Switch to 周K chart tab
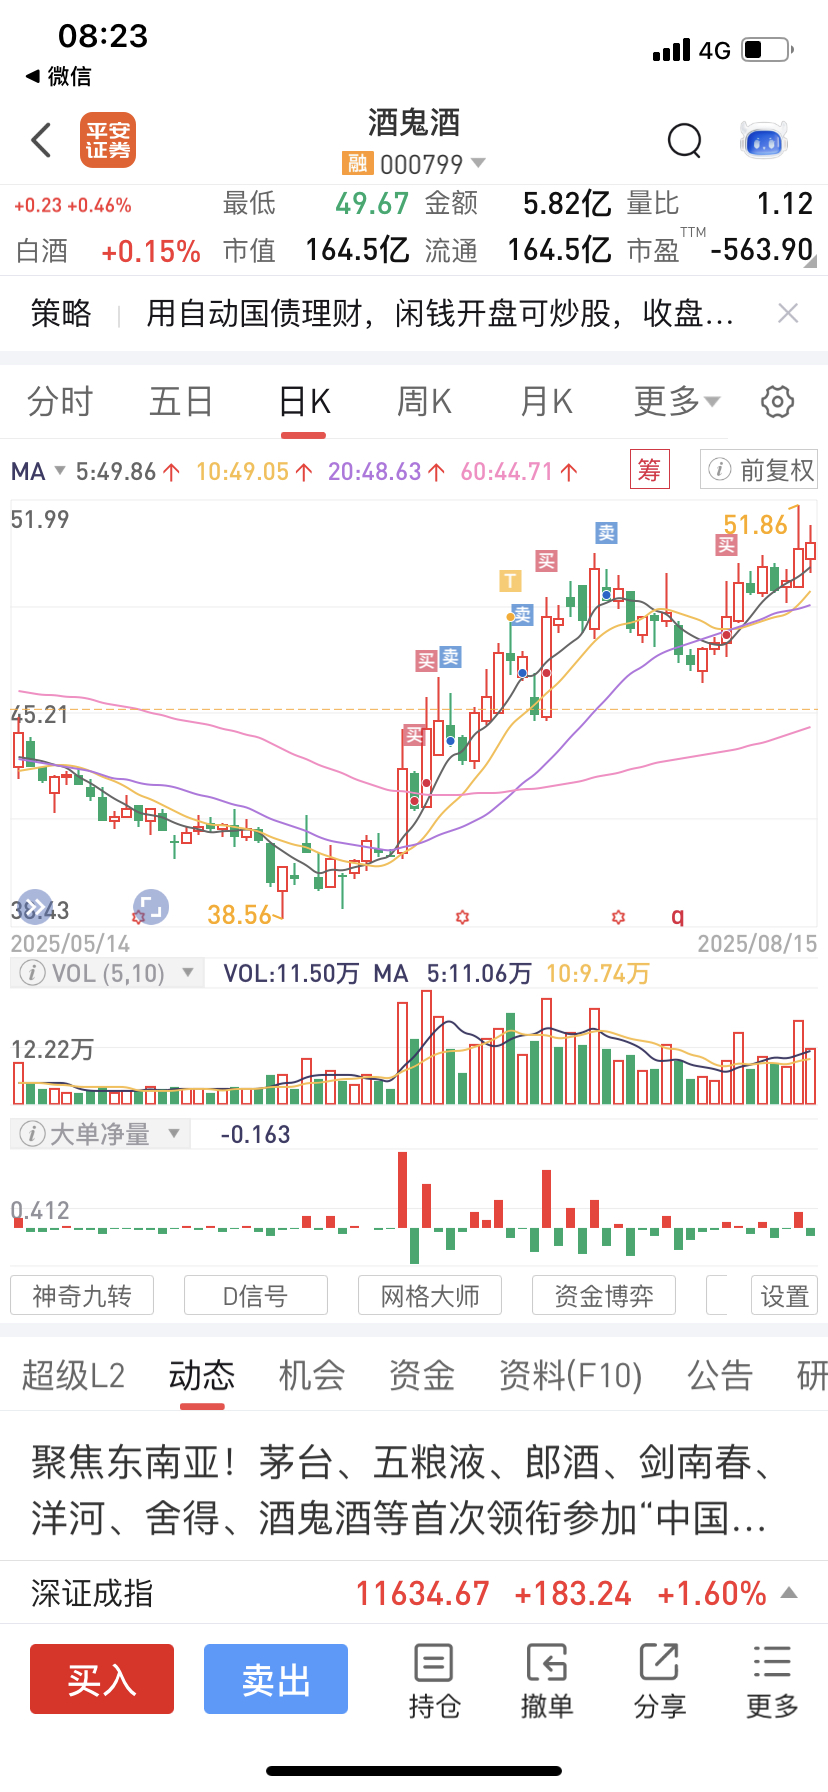828x1792 pixels. pyautogui.click(x=424, y=402)
